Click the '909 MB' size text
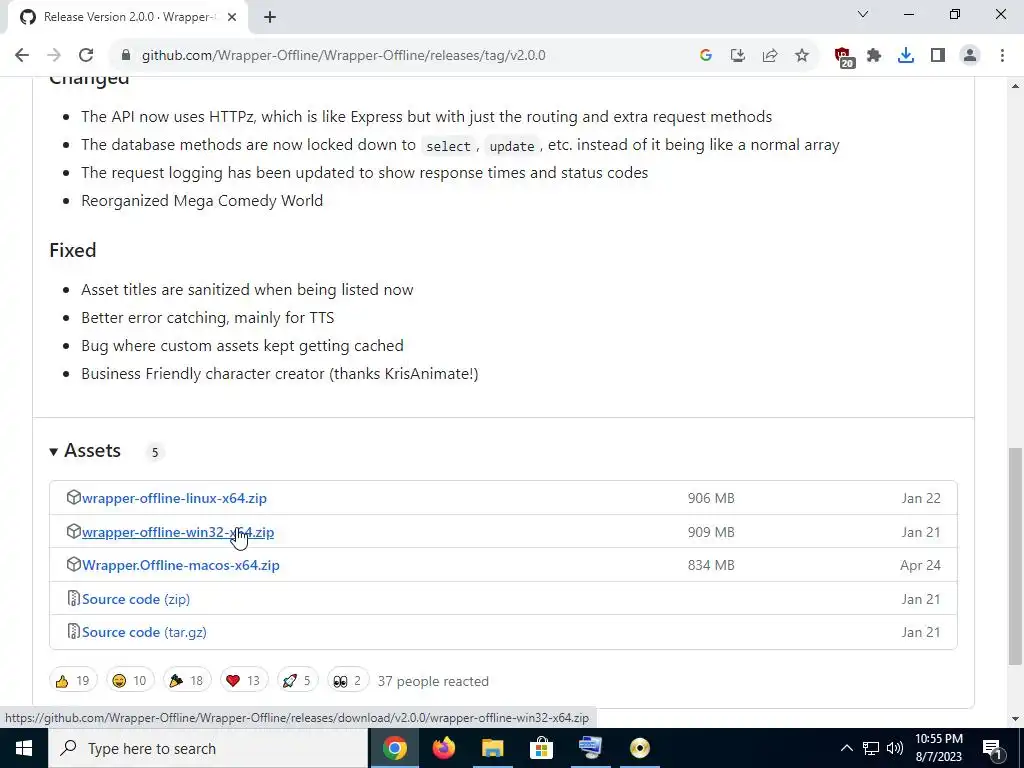 coord(711,532)
